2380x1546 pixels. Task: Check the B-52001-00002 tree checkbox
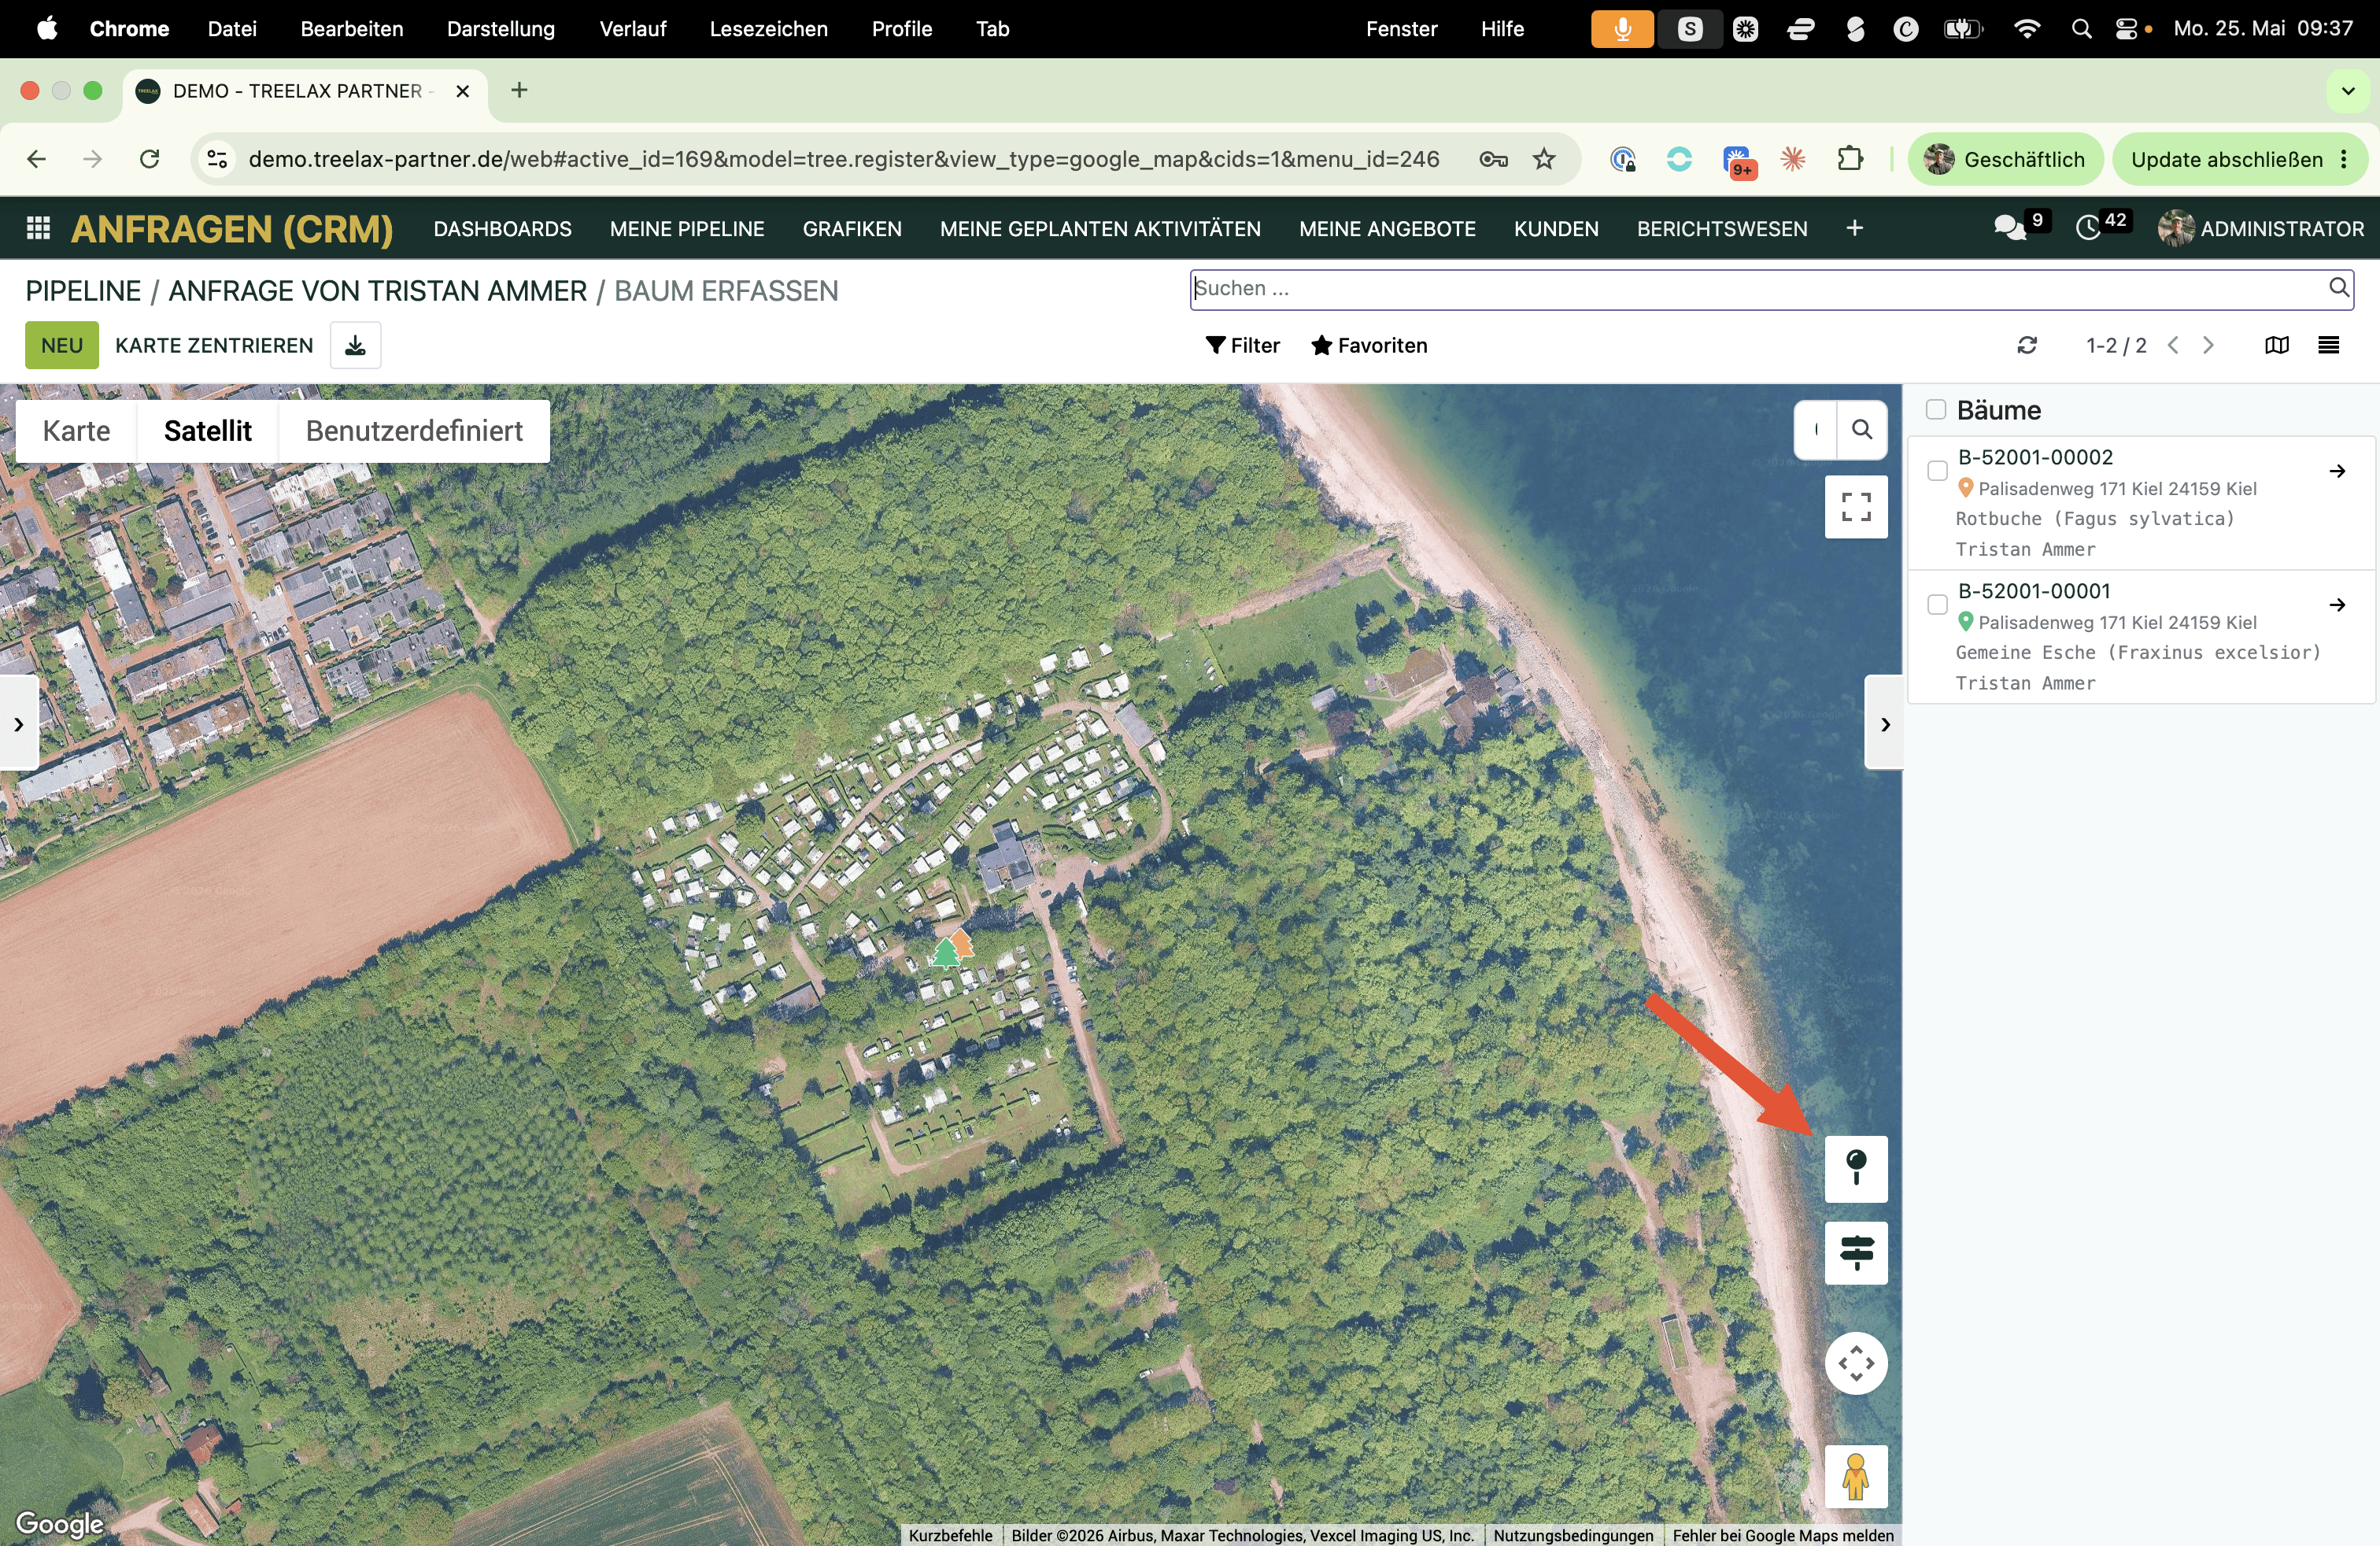click(1937, 471)
